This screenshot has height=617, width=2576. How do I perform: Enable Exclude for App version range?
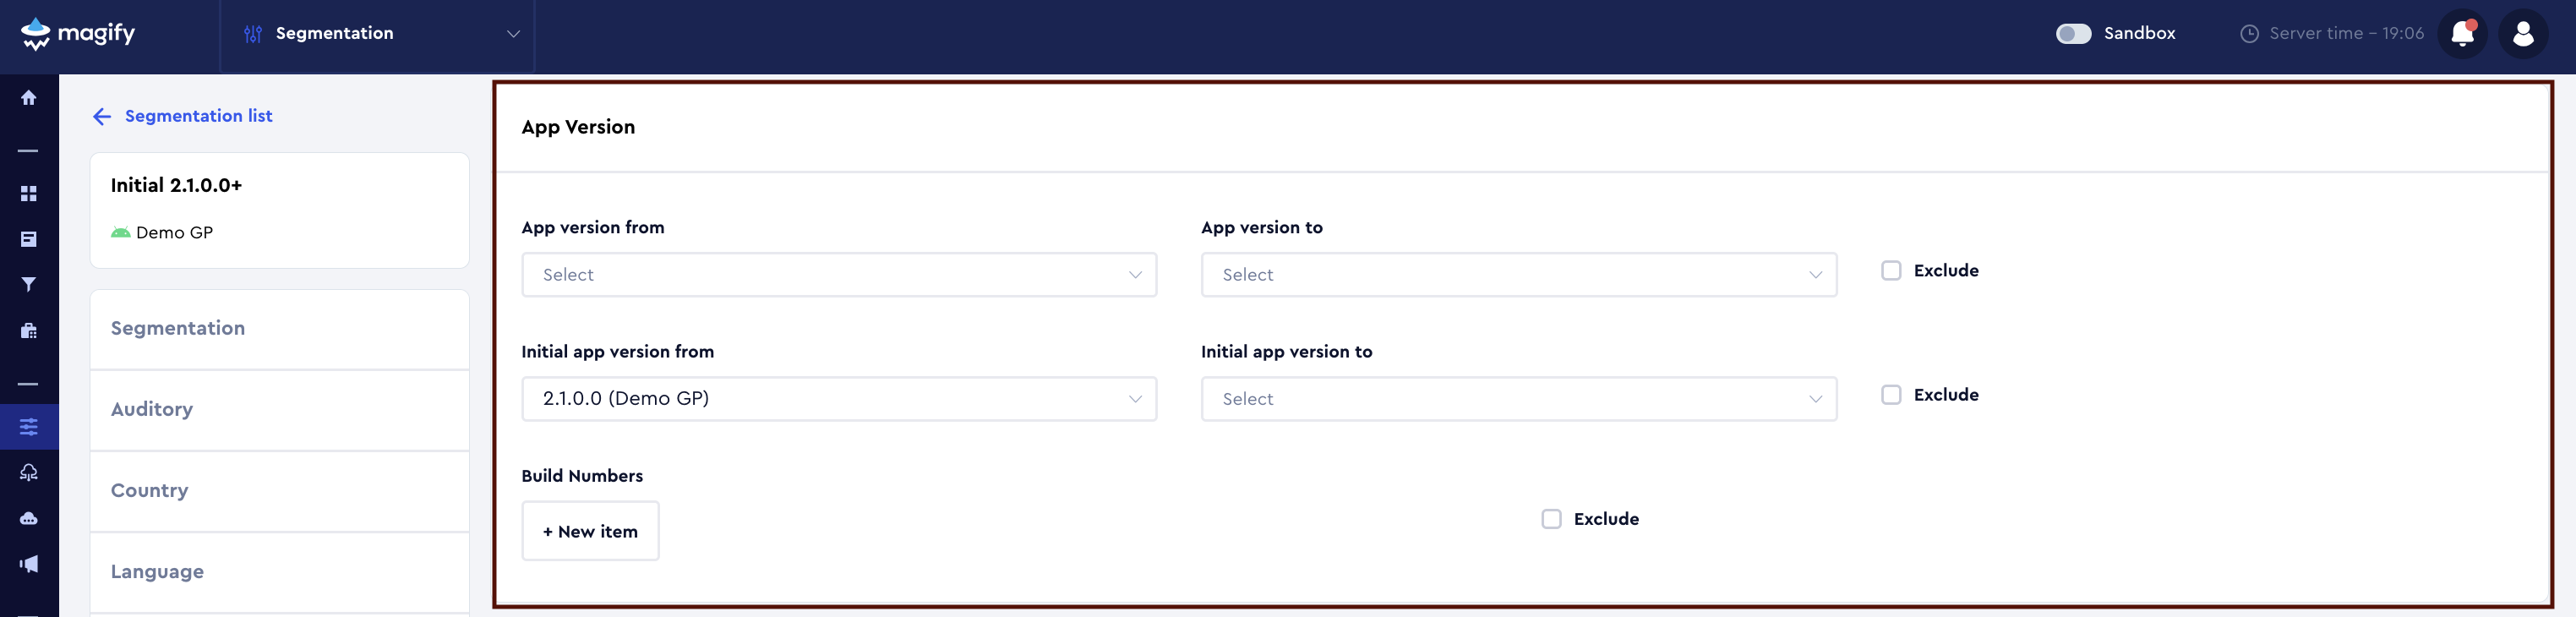click(1891, 270)
